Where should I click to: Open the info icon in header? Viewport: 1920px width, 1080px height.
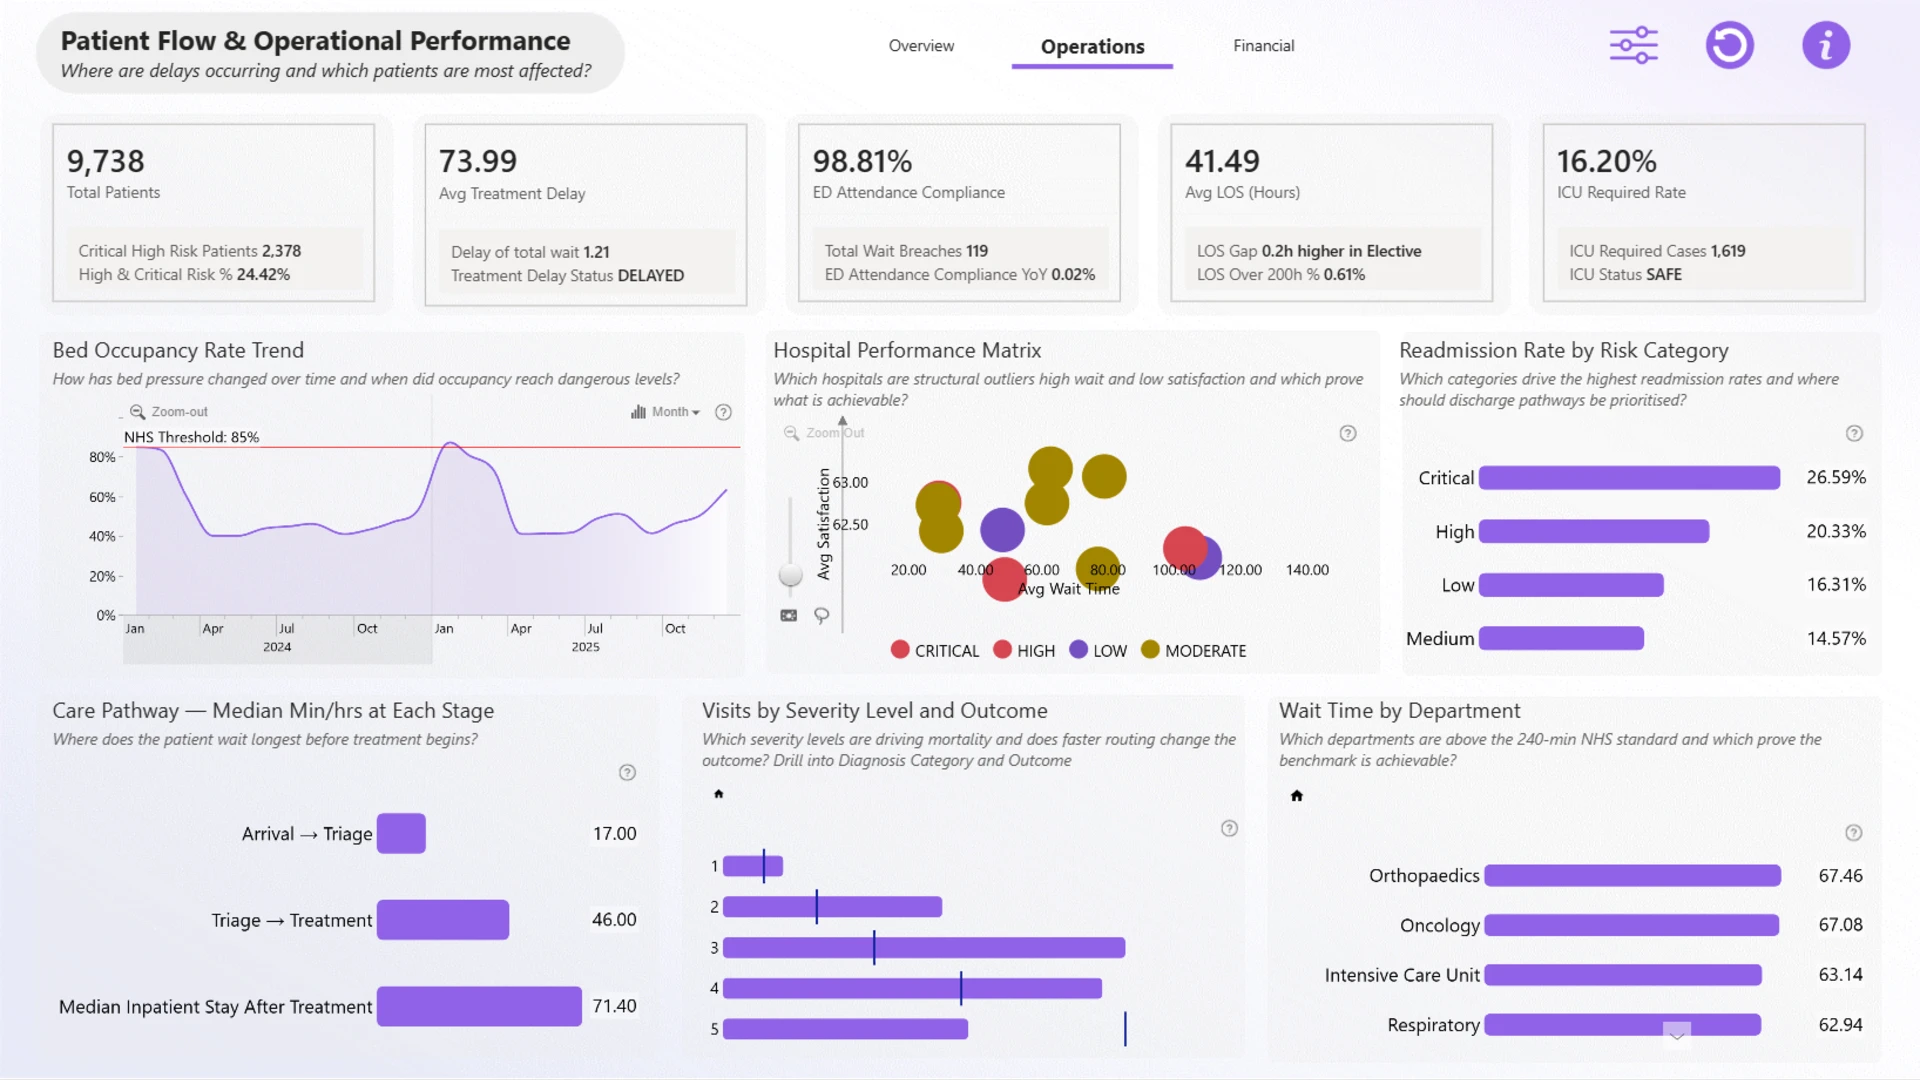pyautogui.click(x=1826, y=46)
